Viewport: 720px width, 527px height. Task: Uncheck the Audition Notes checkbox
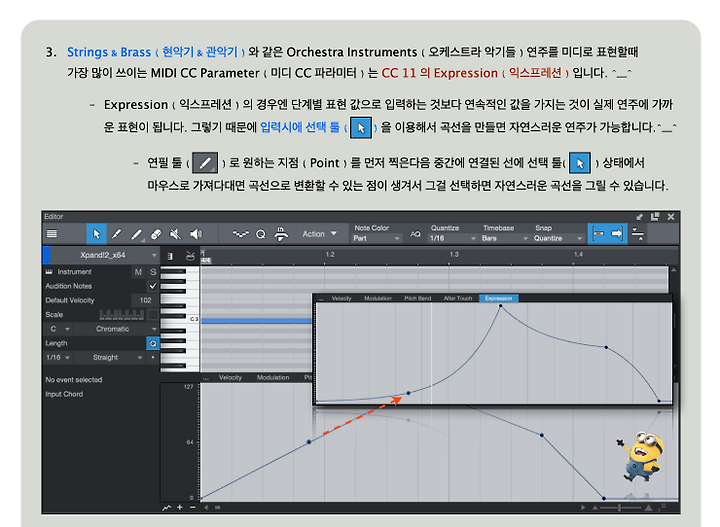pyautogui.click(x=153, y=286)
